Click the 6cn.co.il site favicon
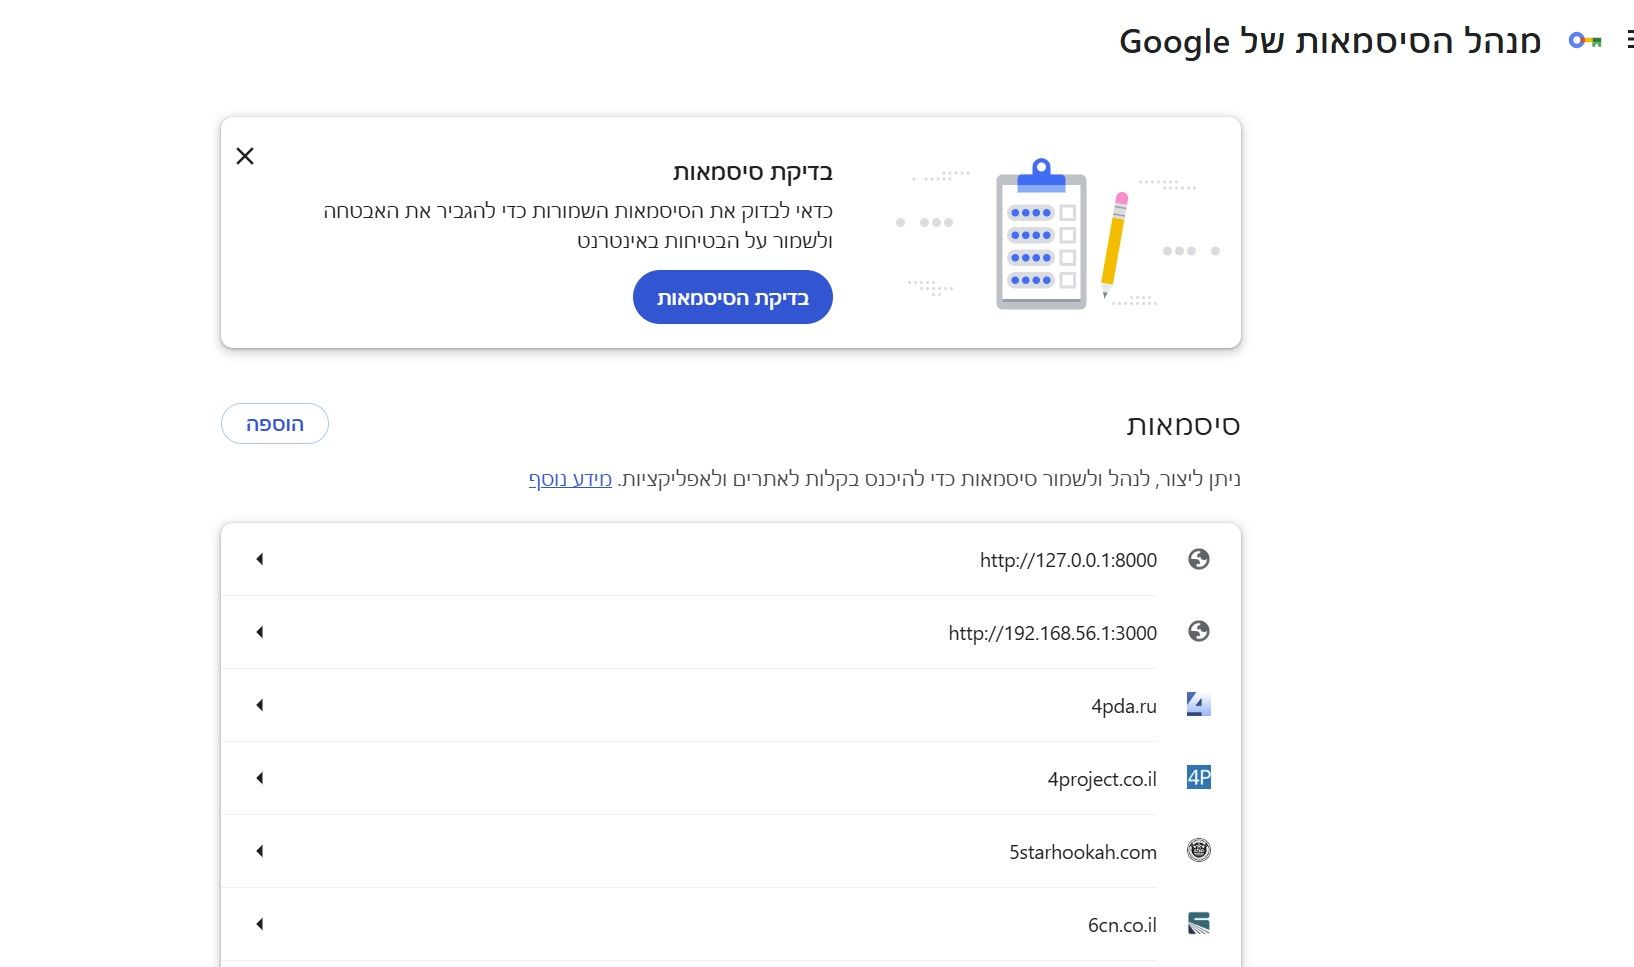The image size is (1634, 967). (1199, 924)
